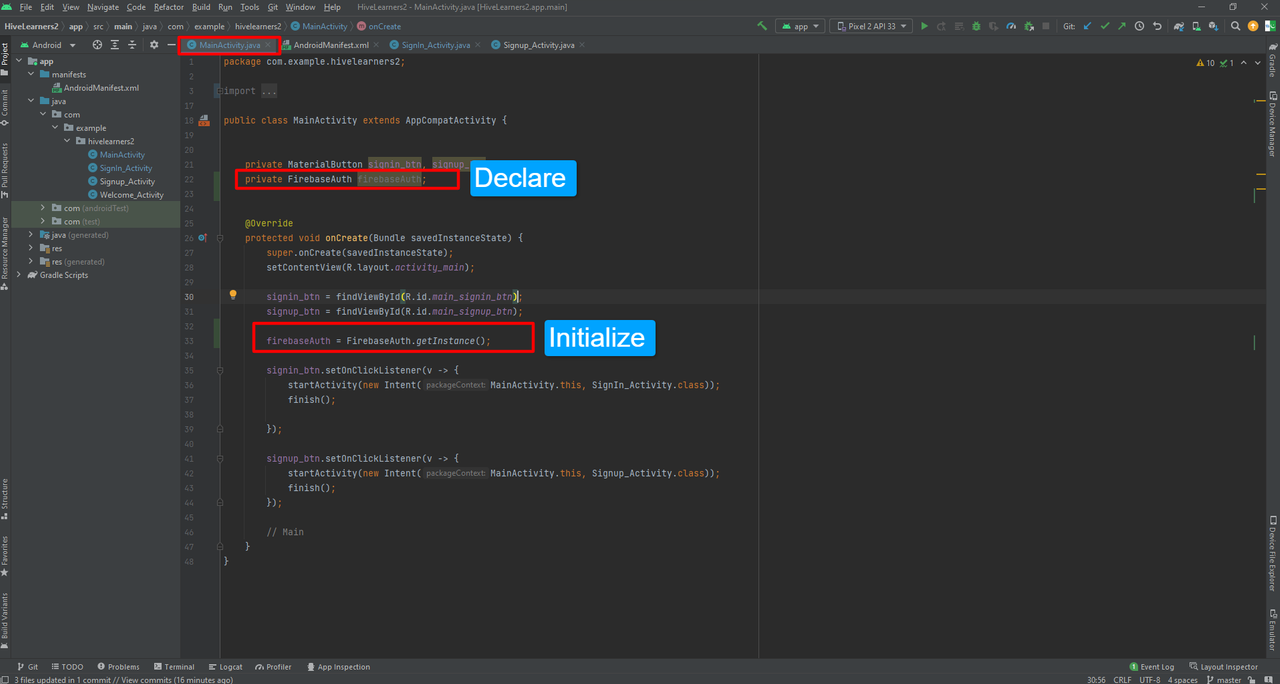Open SDK Manager toolbar icon
Viewport: 1280px width, 684px height.
[x=1213, y=26]
